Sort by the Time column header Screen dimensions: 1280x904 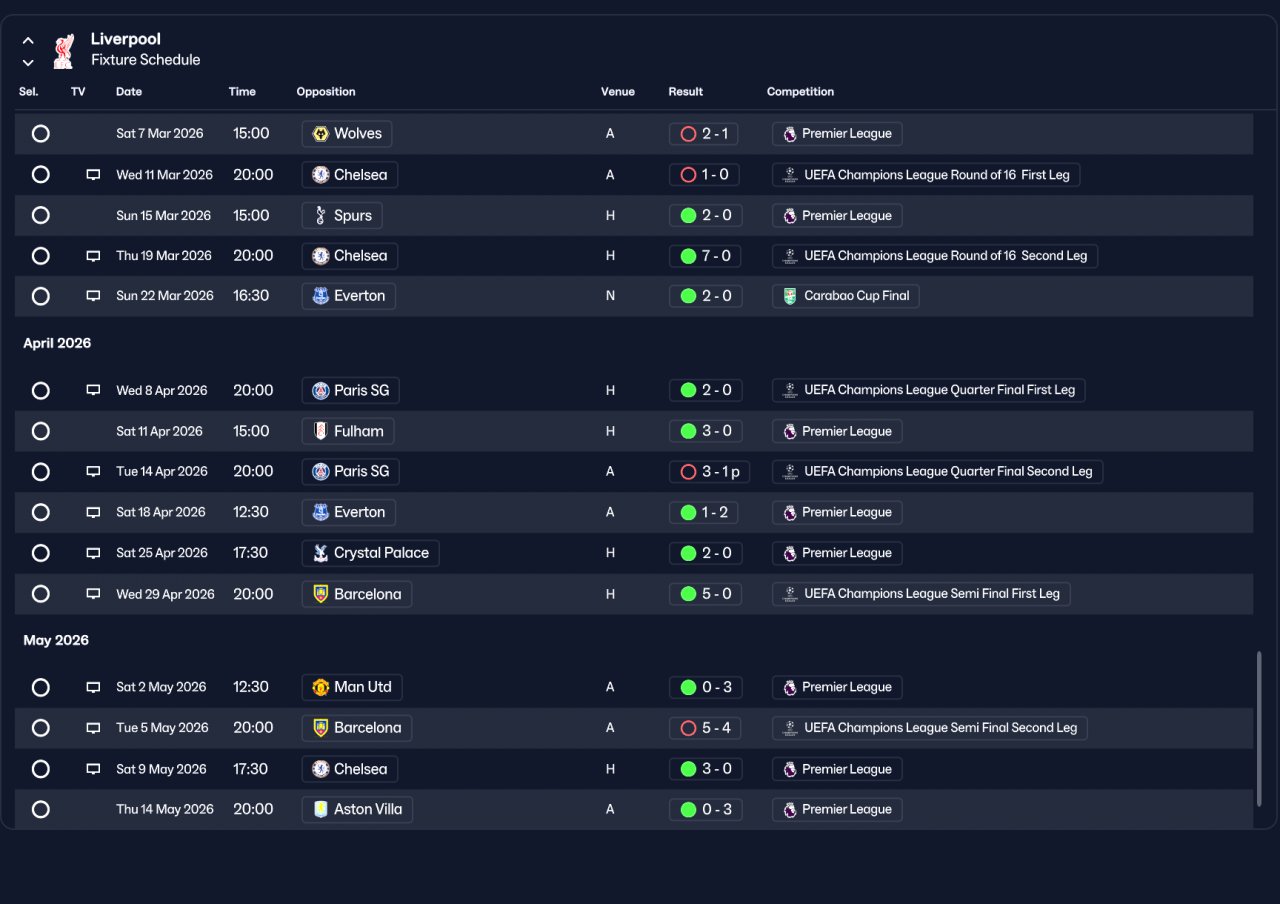pyautogui.click(x=242, y=92)
